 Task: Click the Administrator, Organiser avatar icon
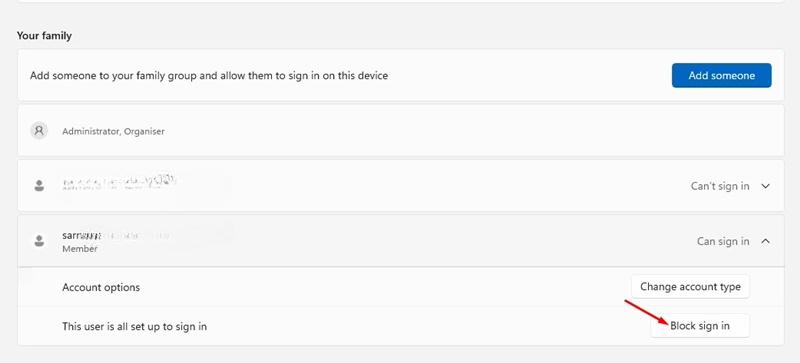pyautogui.click(x=39, y=131)
